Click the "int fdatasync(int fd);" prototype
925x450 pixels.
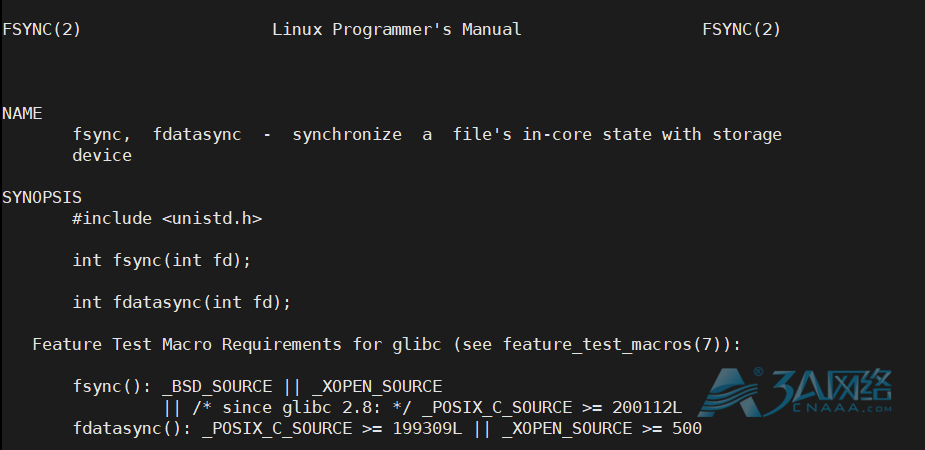181,302
